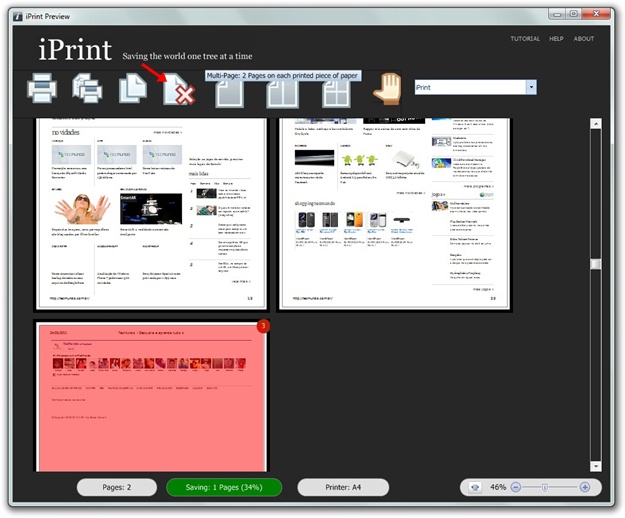Select the red highlighted page 3 thumbnail

[x=151, y=397]
